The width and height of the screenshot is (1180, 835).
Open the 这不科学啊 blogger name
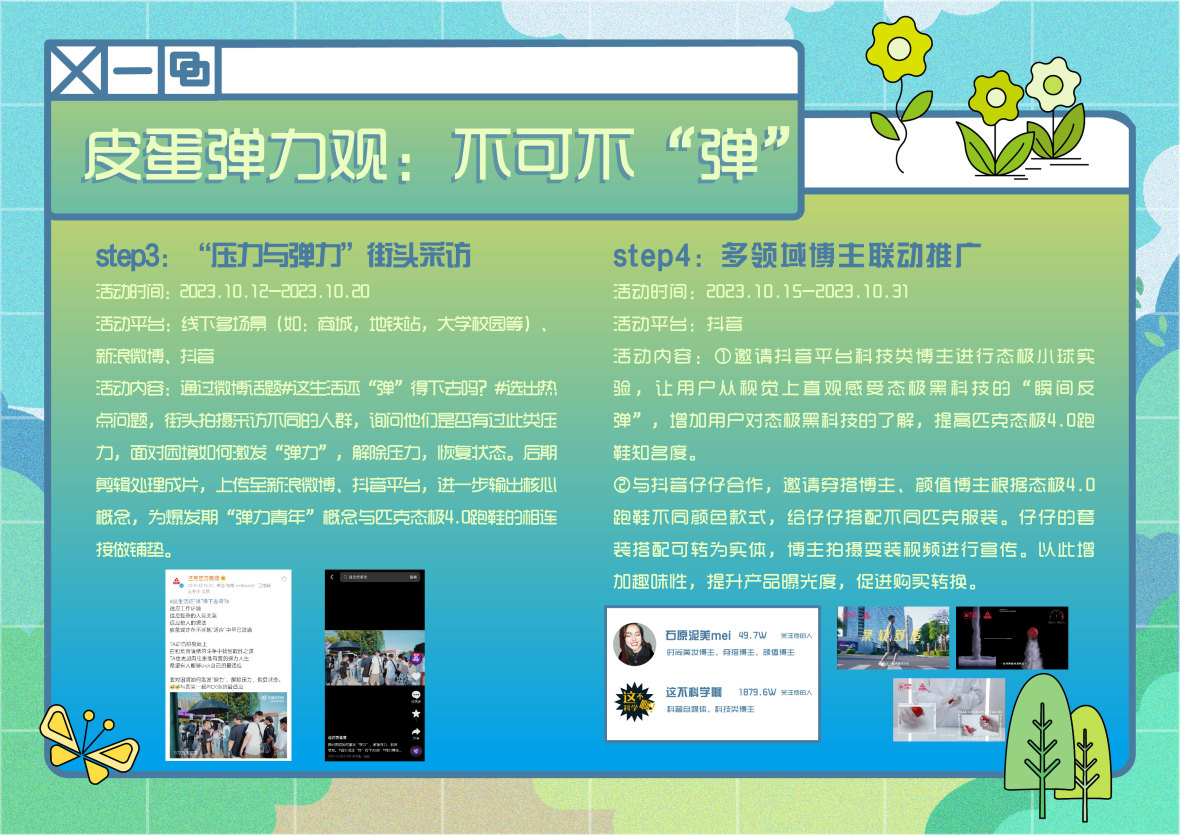(693, 692)
